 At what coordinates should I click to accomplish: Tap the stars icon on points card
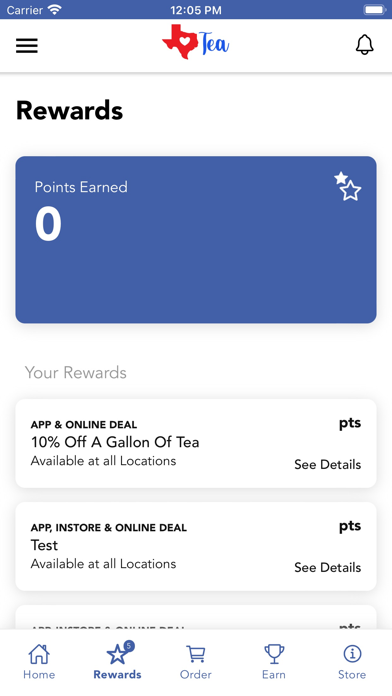(348, 186)
